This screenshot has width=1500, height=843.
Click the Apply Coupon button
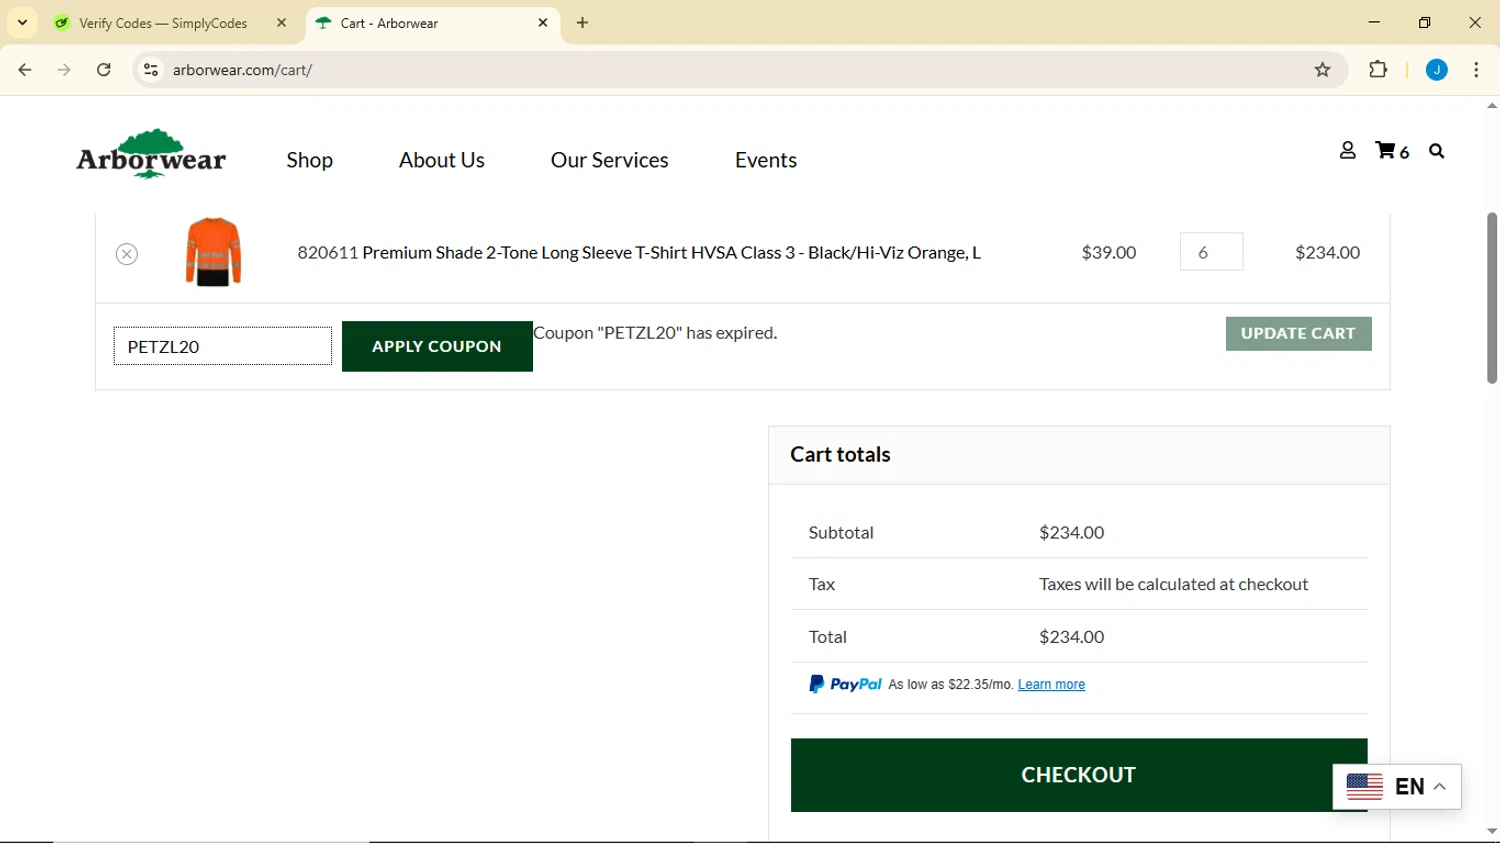pyautogui.click(x=437, y=346)
